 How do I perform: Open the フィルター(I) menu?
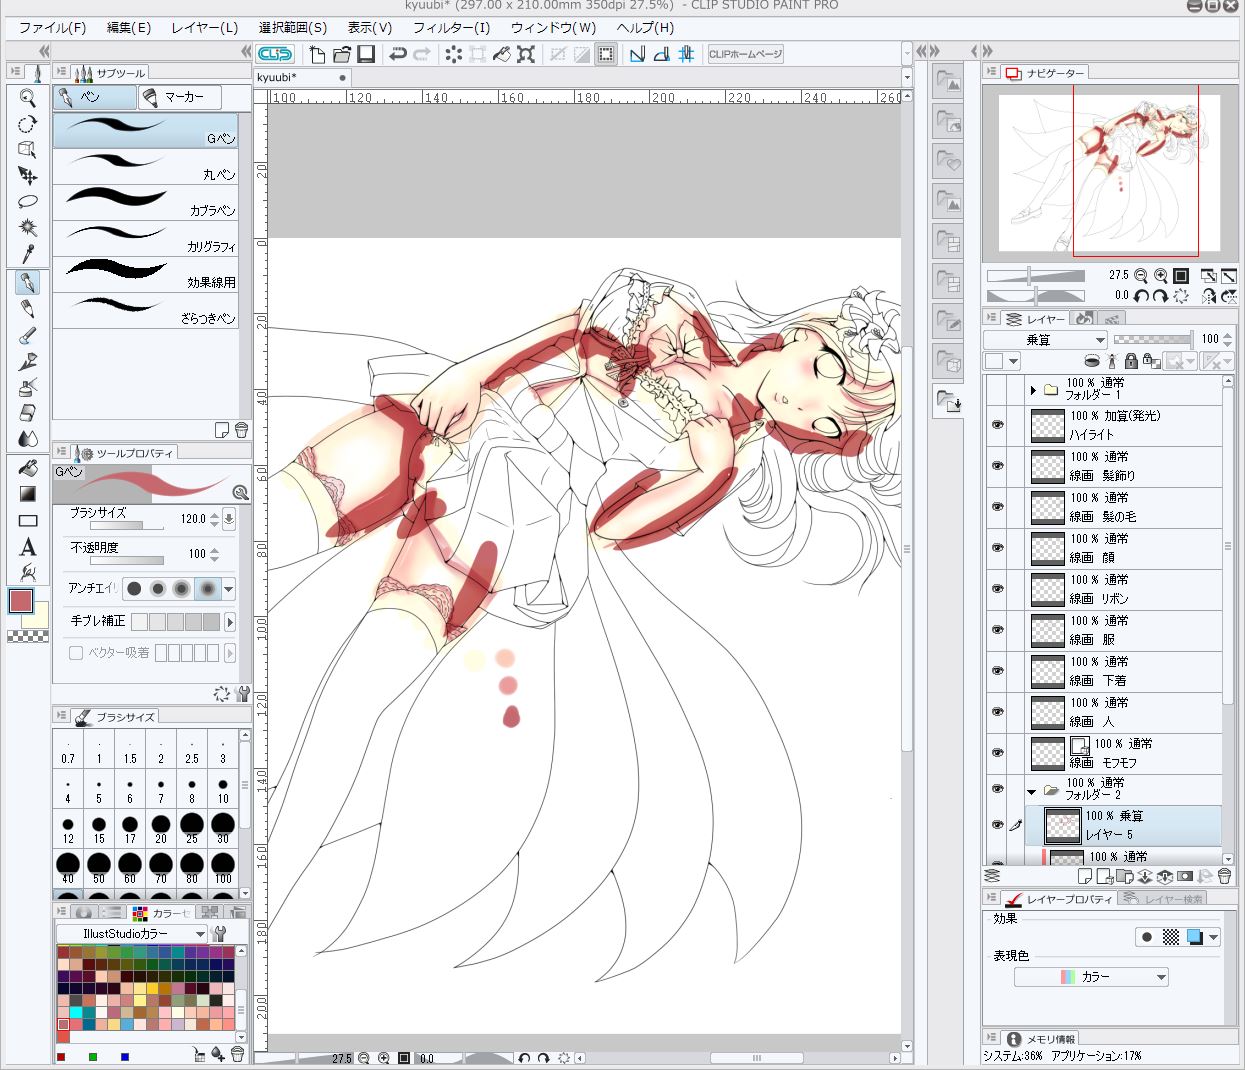(x=451, y=28)
